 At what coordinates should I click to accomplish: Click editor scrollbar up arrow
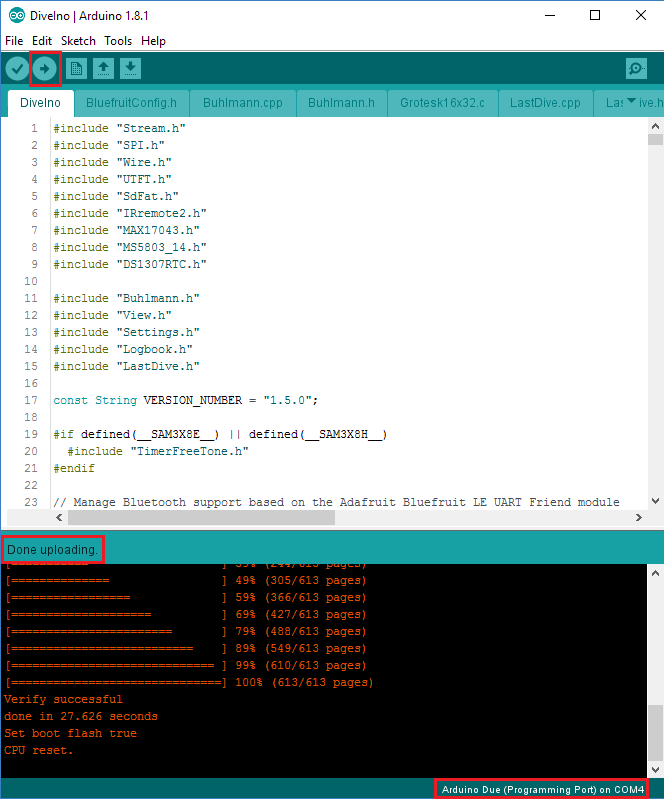point(655,126)
